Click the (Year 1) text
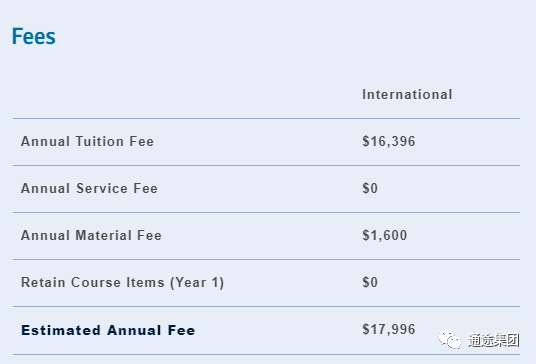The width and height of the screenshot is (536, 364). [197, 283]
